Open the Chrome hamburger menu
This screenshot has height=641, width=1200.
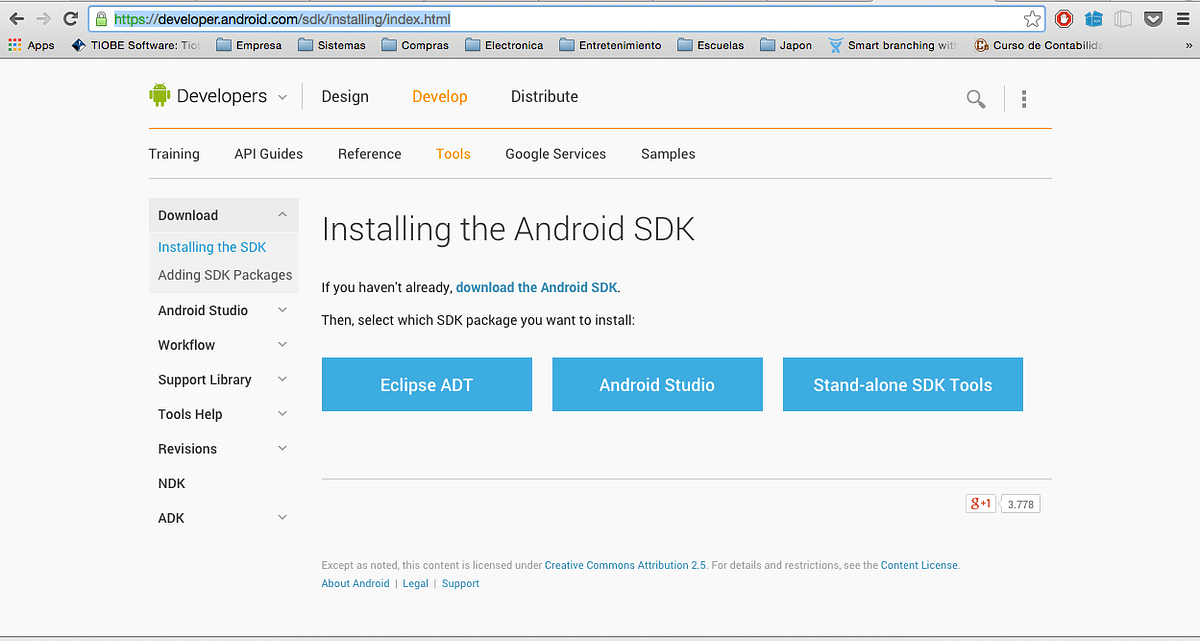click(1183, 18)
